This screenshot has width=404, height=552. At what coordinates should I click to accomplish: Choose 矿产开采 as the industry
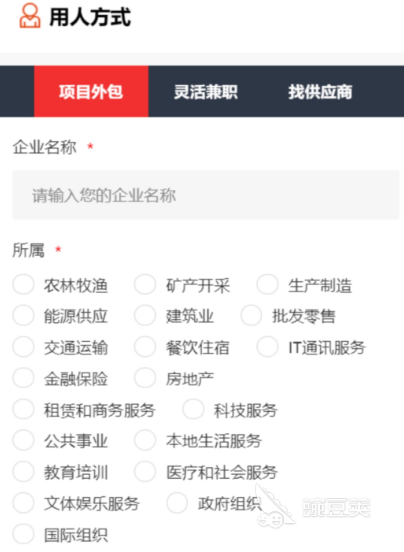click(x=145, y=284)
